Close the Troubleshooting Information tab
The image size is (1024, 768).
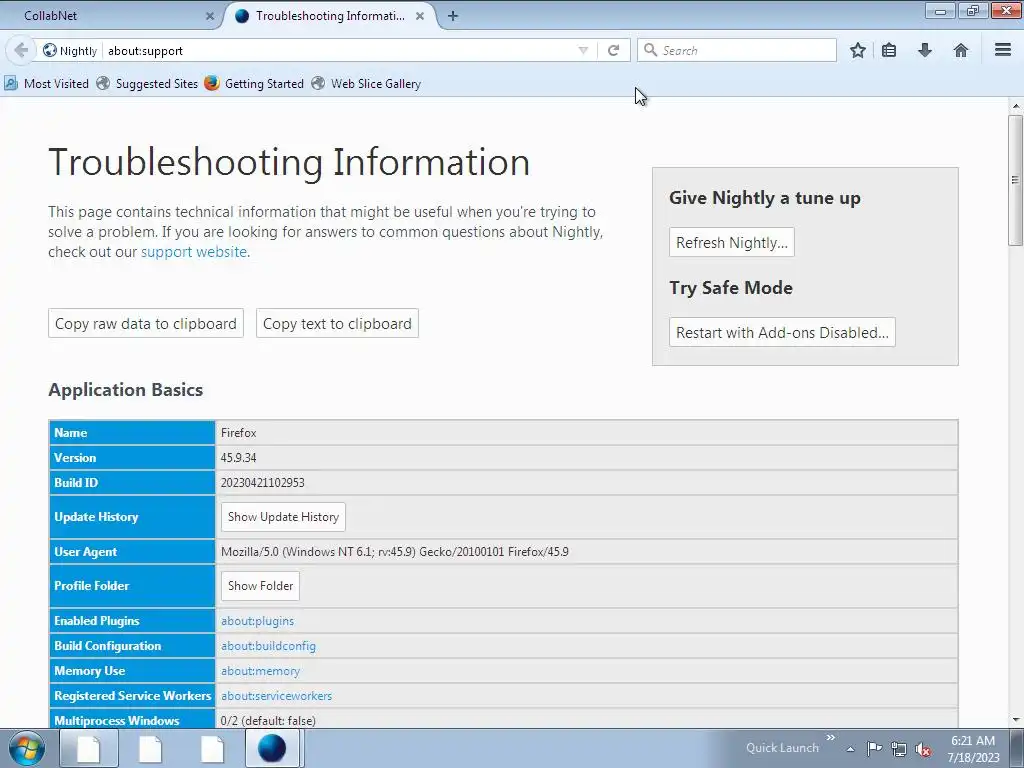pos(420,16)
